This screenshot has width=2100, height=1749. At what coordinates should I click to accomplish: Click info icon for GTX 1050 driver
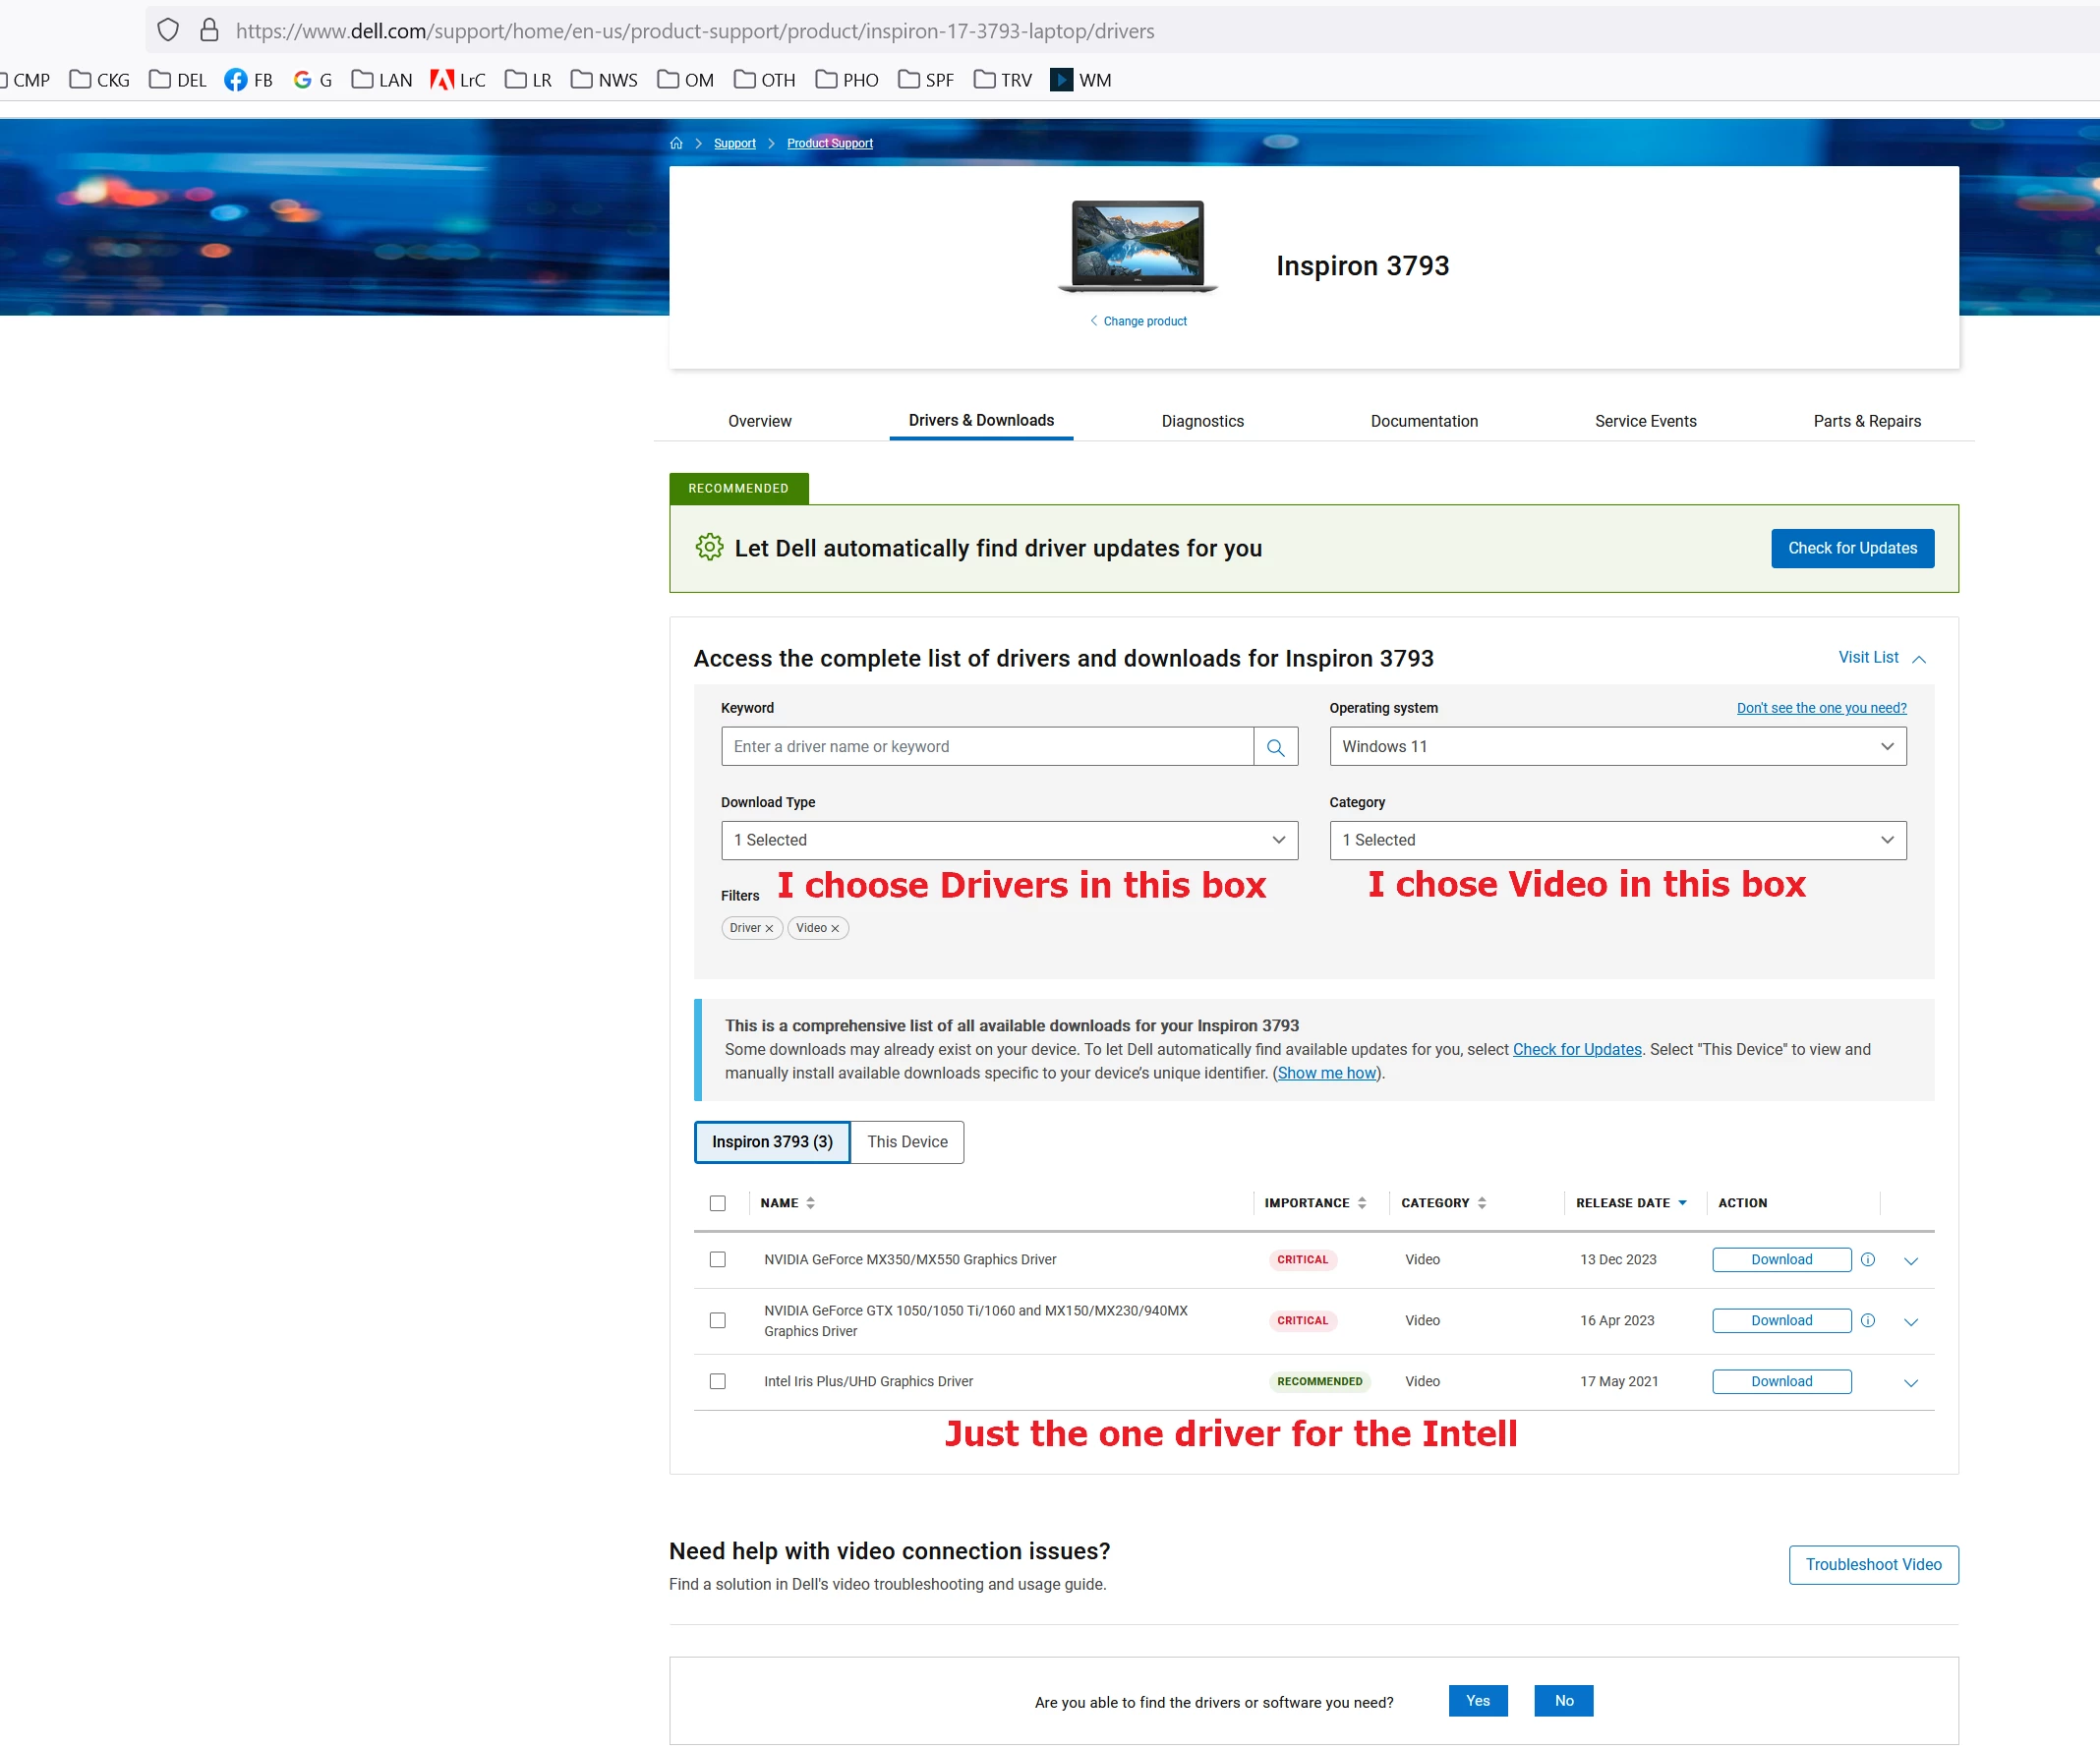(1867, 1320)
